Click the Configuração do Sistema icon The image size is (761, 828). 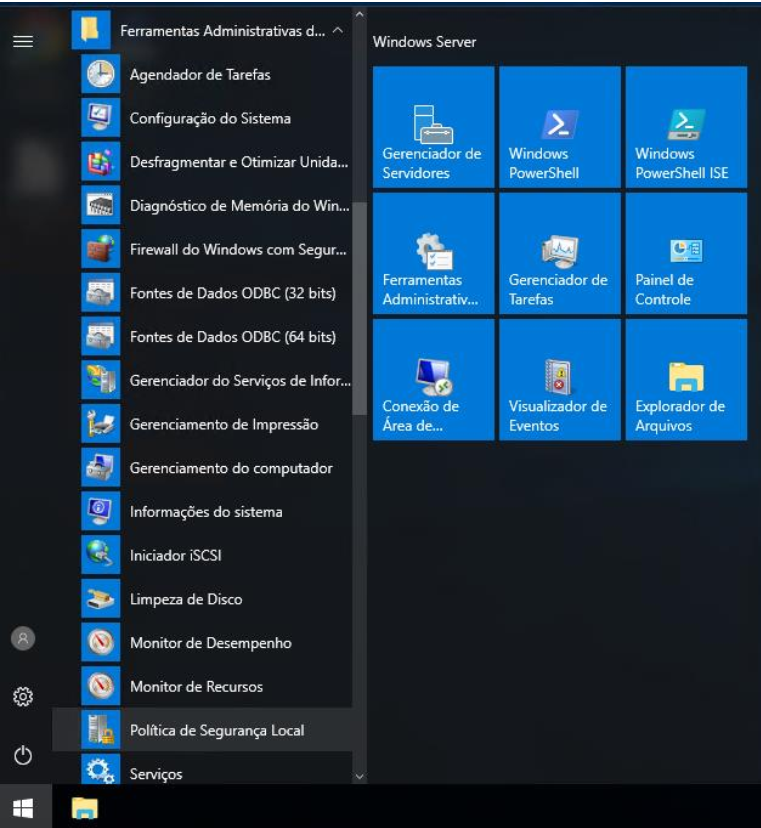point(100,118)
